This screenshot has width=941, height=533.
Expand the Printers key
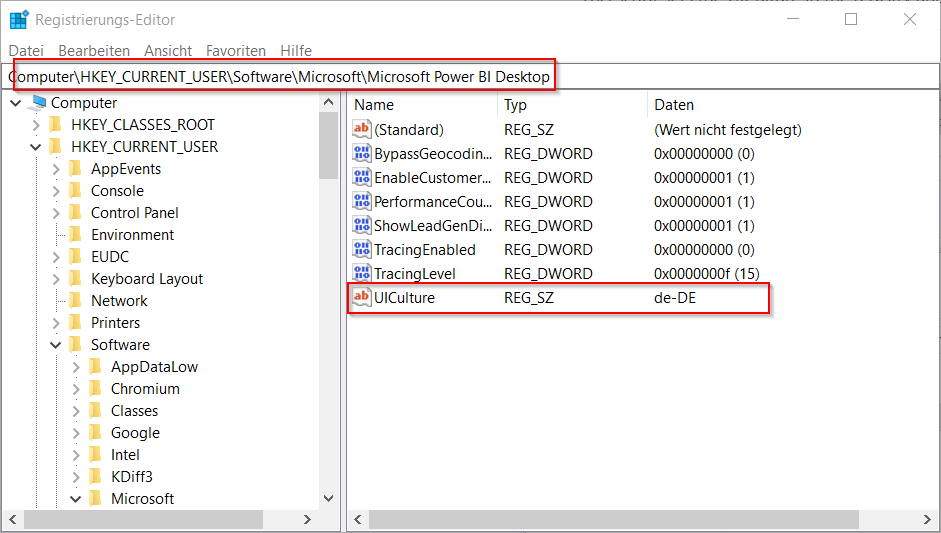(56, 323)
